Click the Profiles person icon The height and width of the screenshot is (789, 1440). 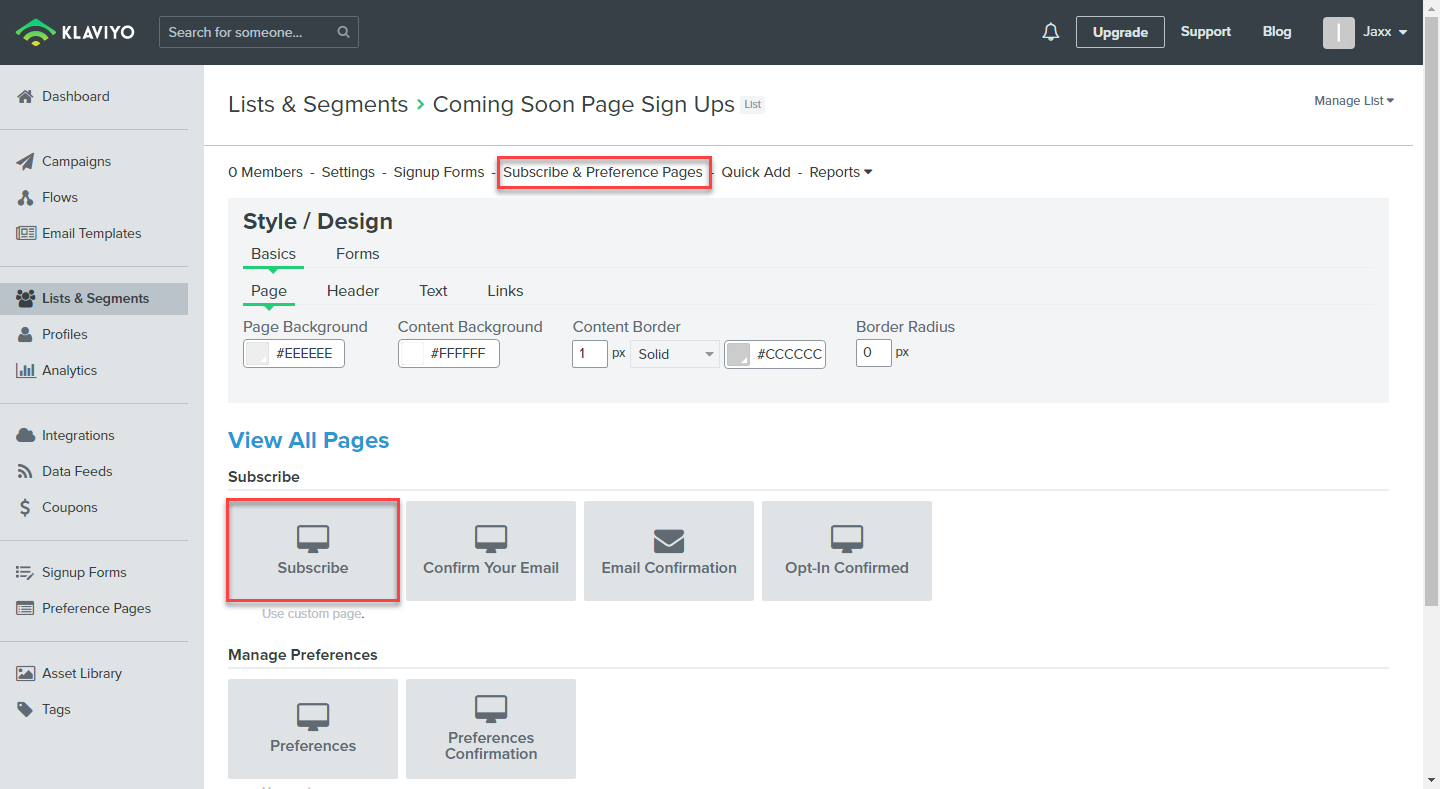click(26, 334)
